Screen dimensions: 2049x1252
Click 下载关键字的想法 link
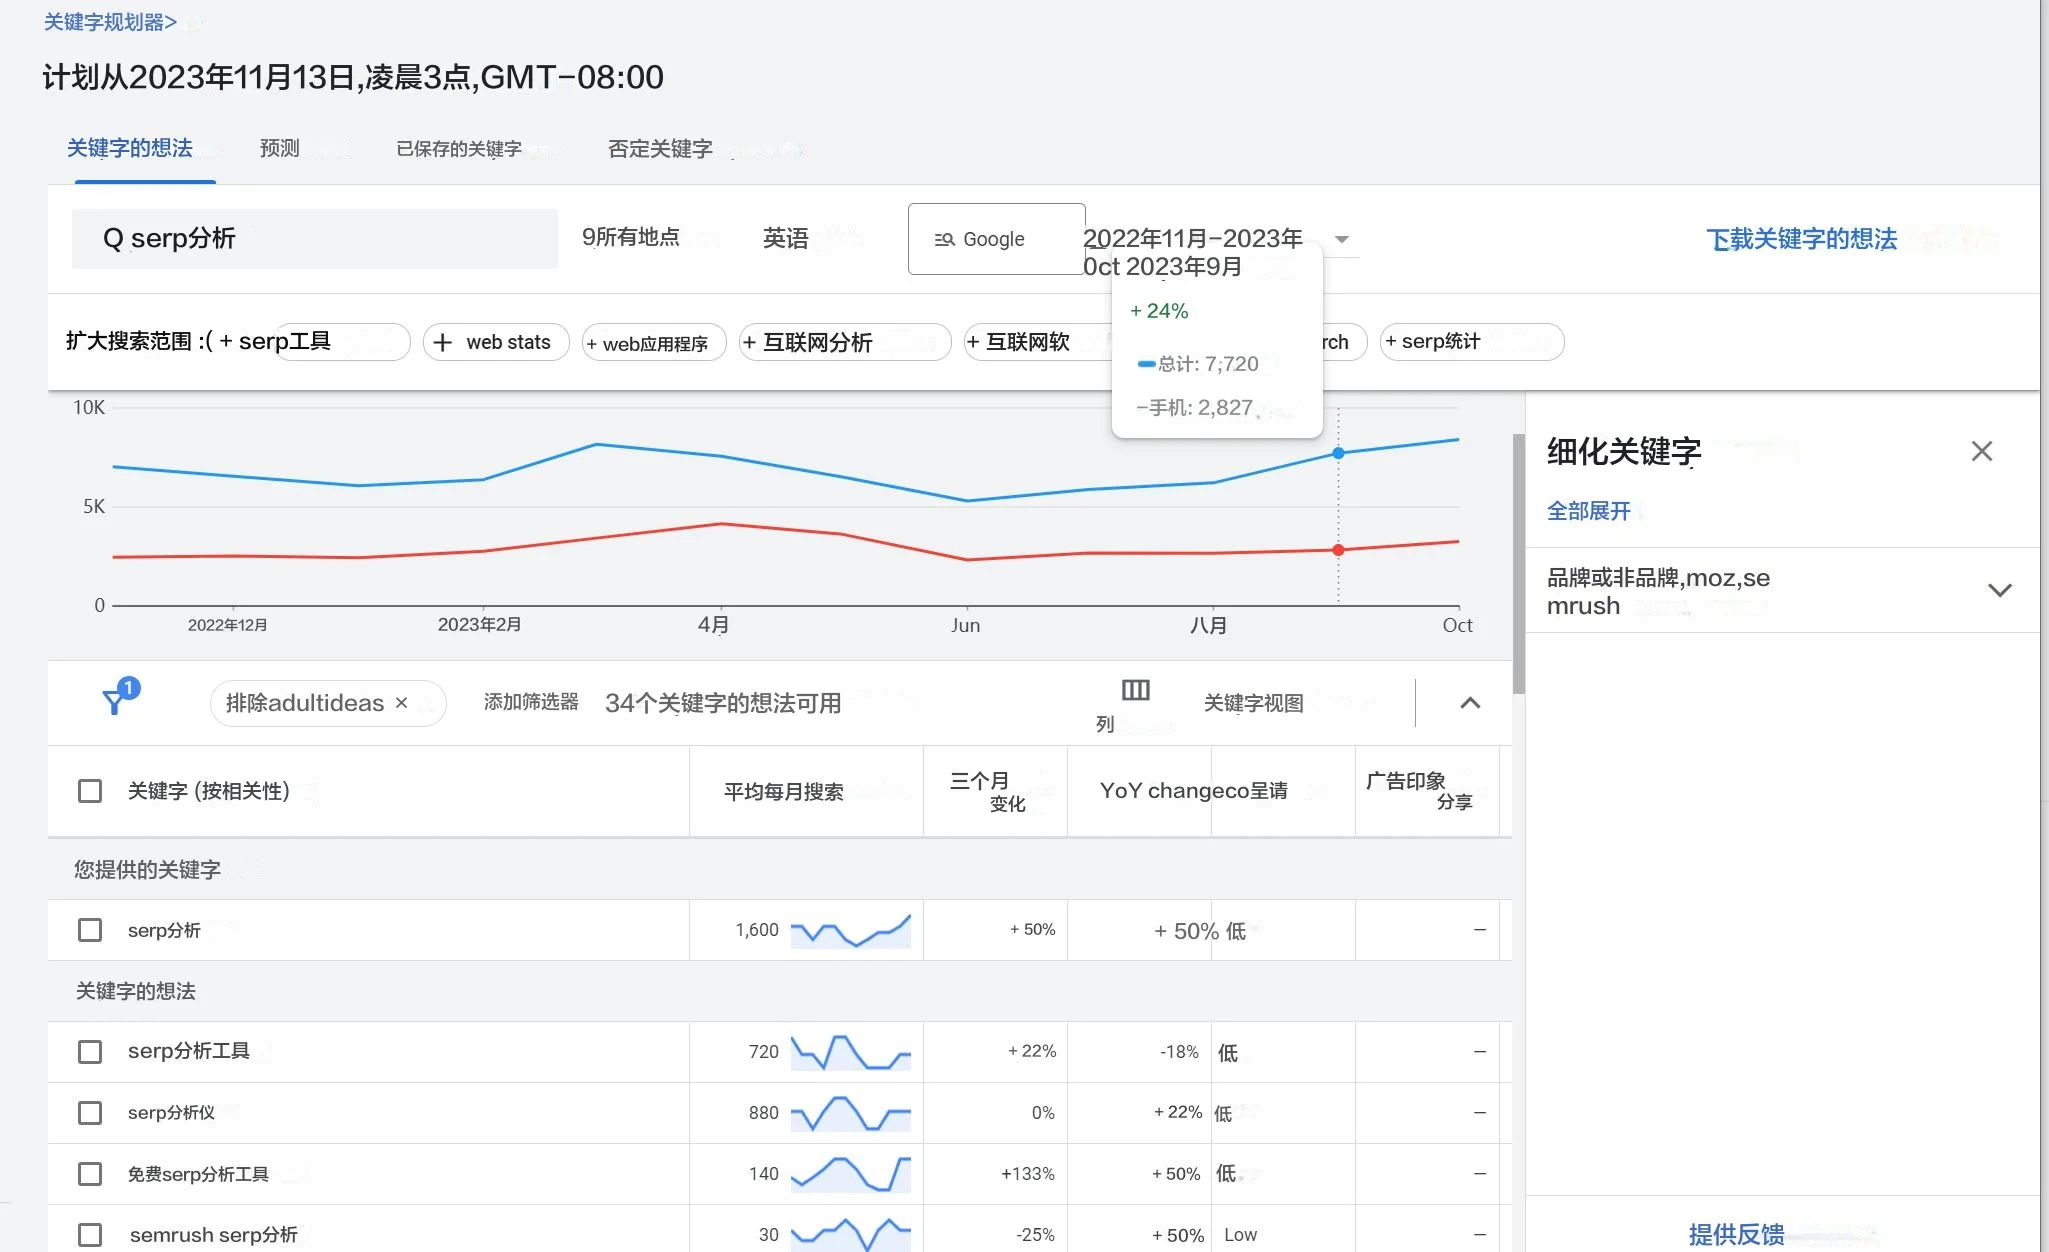[1801, 239]
